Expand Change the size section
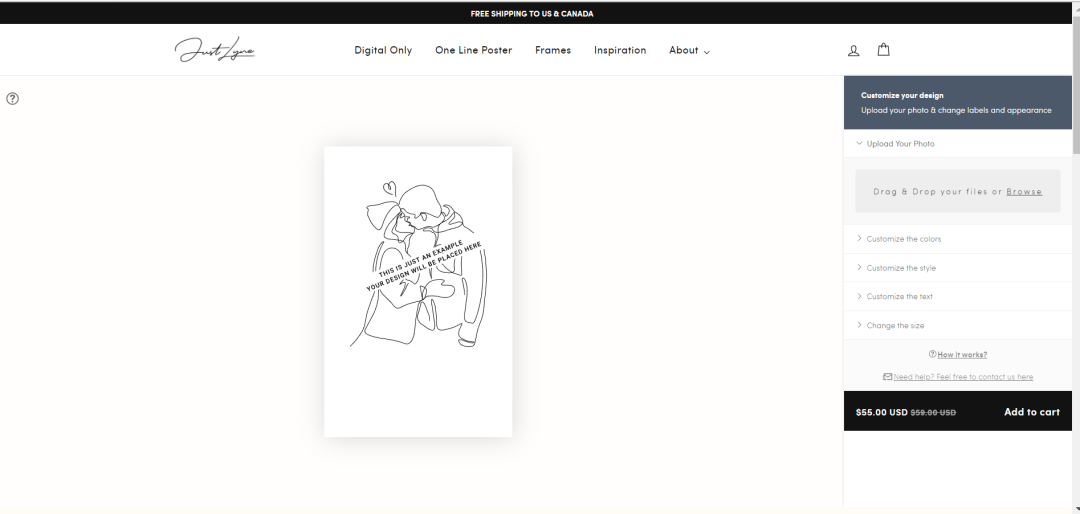This screenshot has width=1080, height=514. click(957, 325)
